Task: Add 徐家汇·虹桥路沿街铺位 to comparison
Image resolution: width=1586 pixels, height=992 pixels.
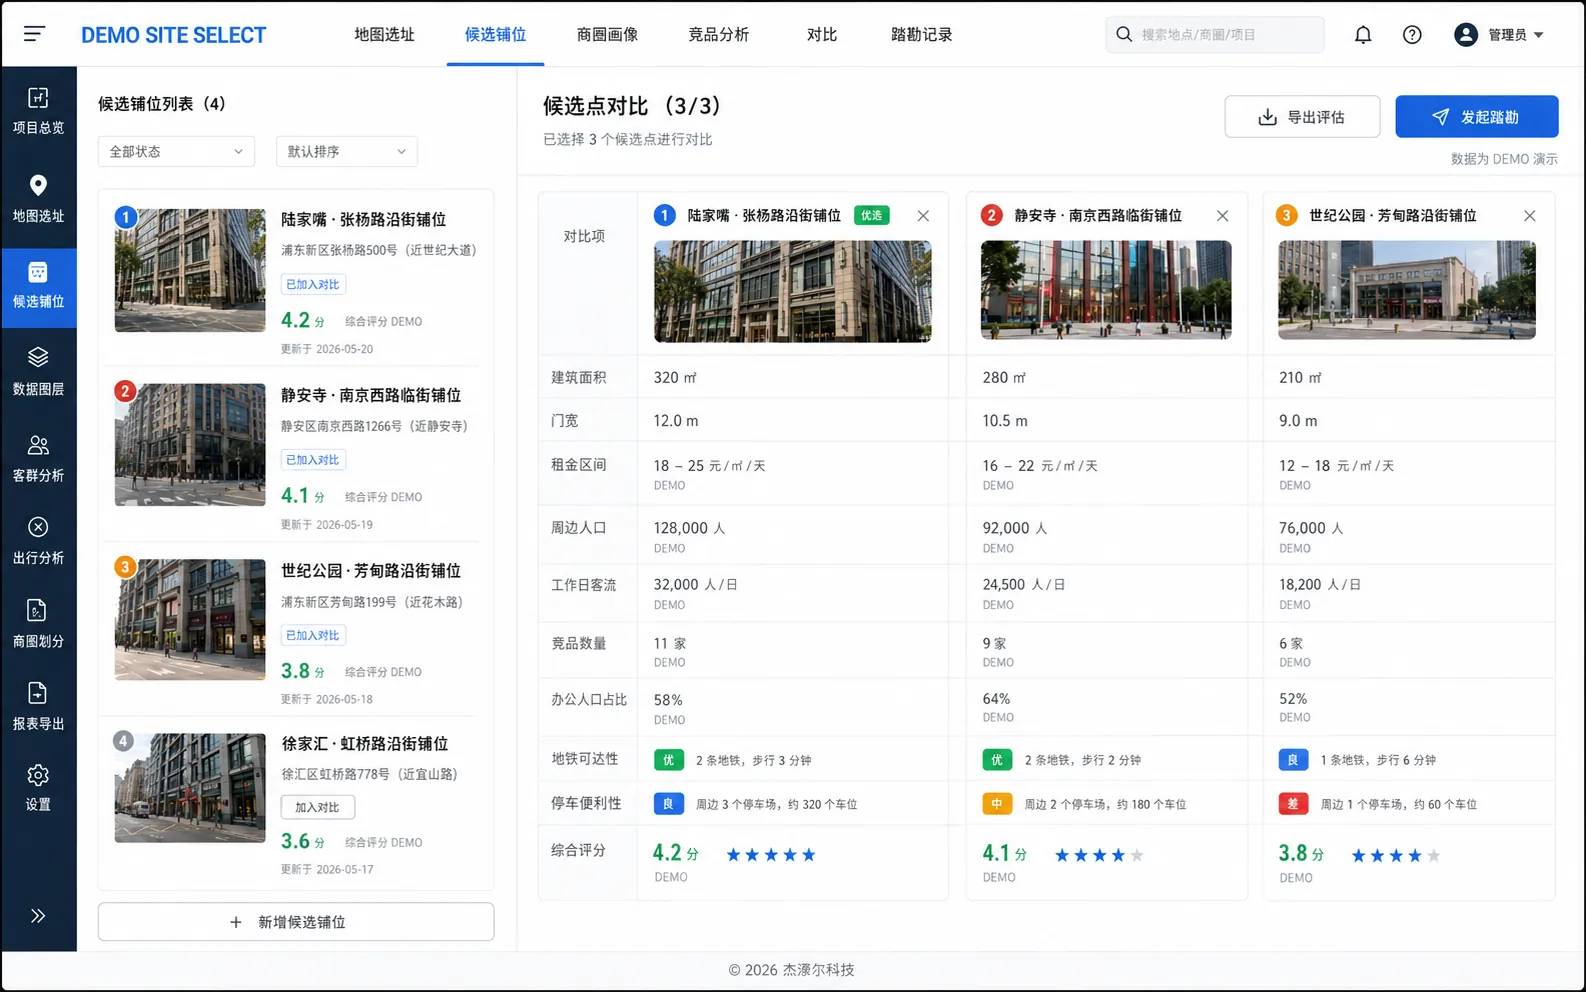Action: tap(318, 807)
